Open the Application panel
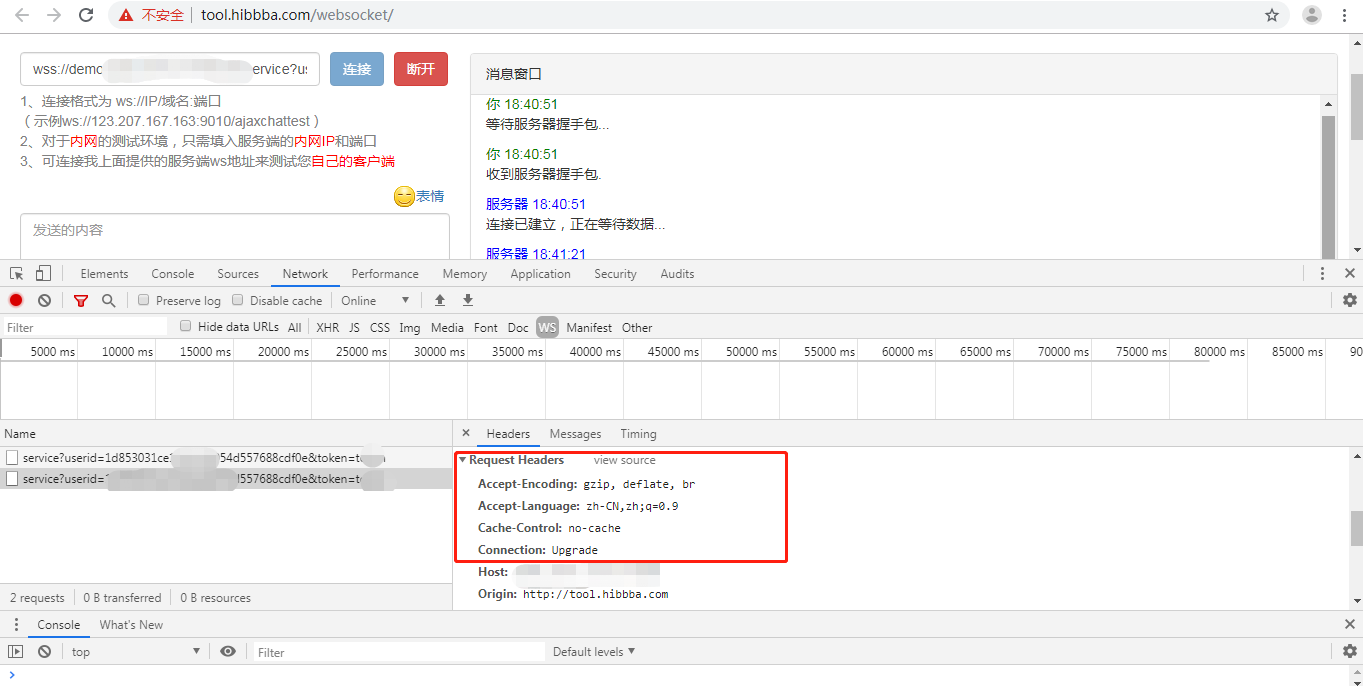 click(540, 273)
